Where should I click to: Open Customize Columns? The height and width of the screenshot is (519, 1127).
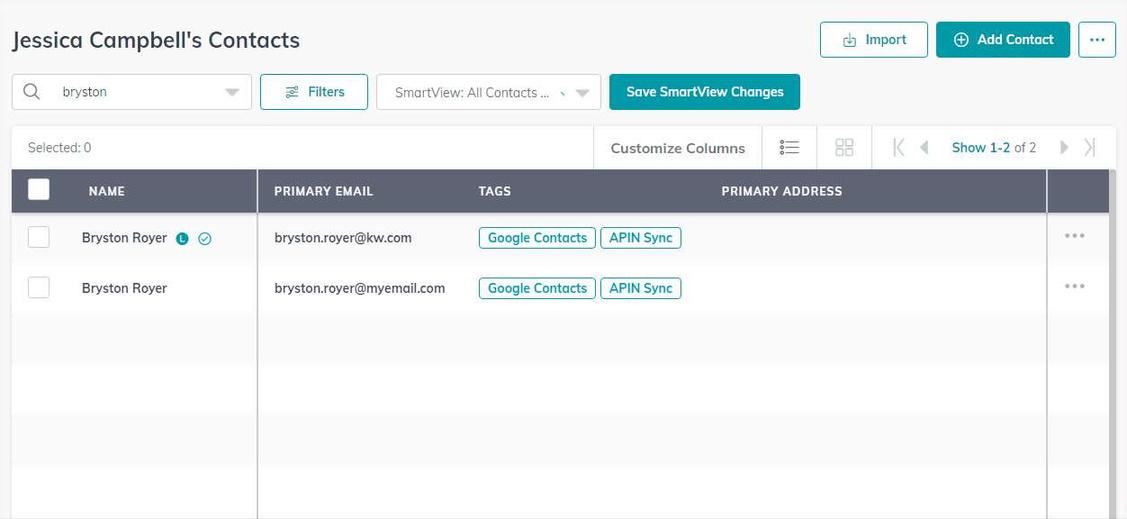pyautogui.click(x=678, y=148)
